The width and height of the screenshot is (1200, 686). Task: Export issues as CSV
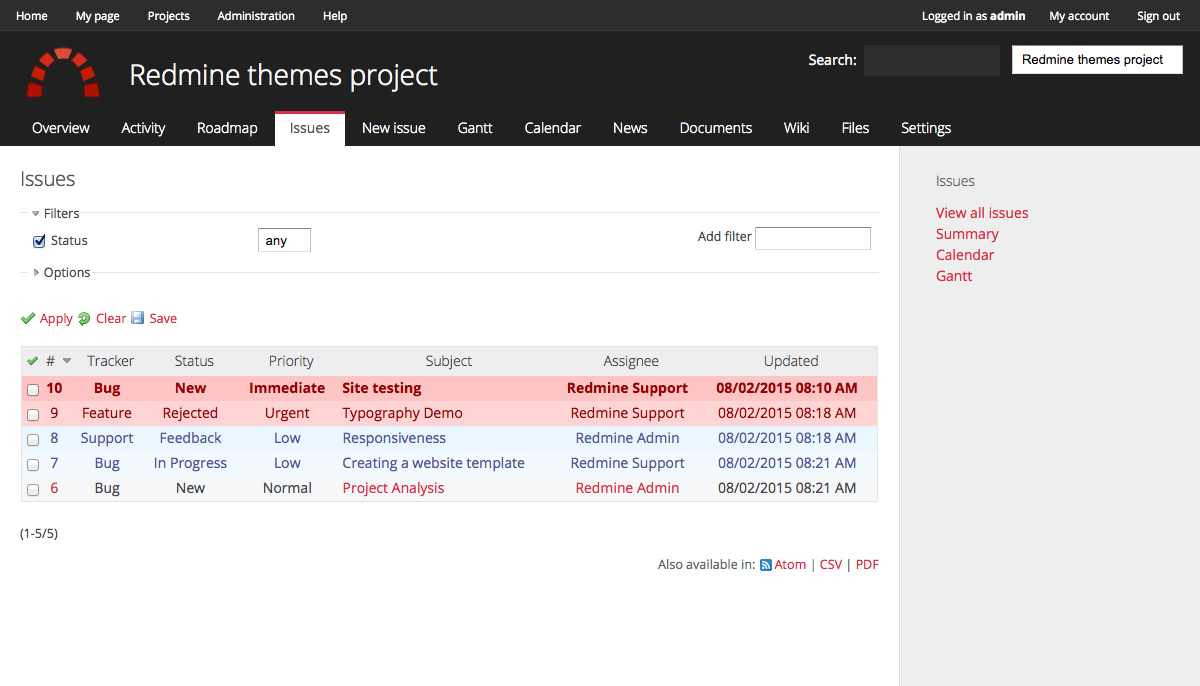[x=831, y=565]
